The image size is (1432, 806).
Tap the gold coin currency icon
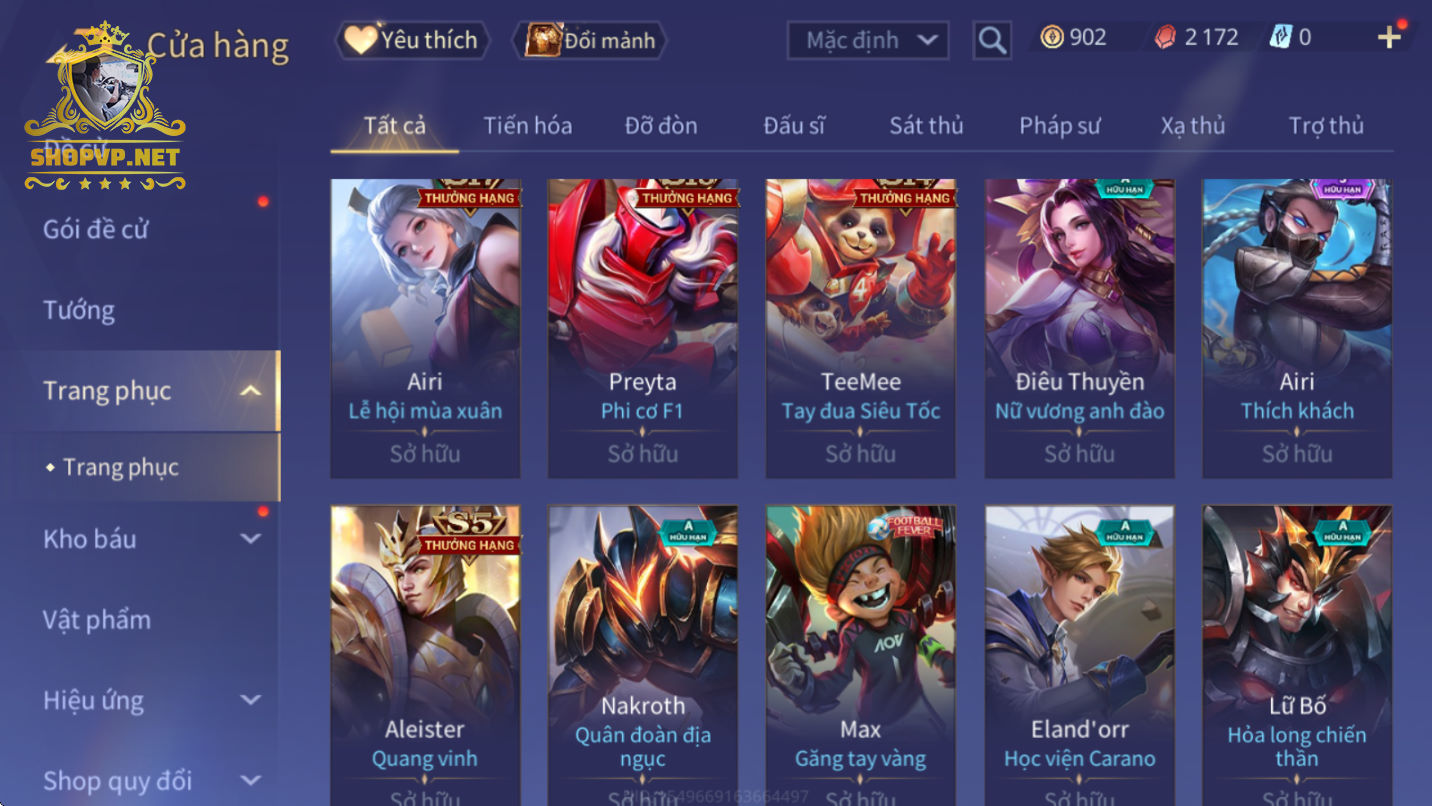coord(1052,37)
